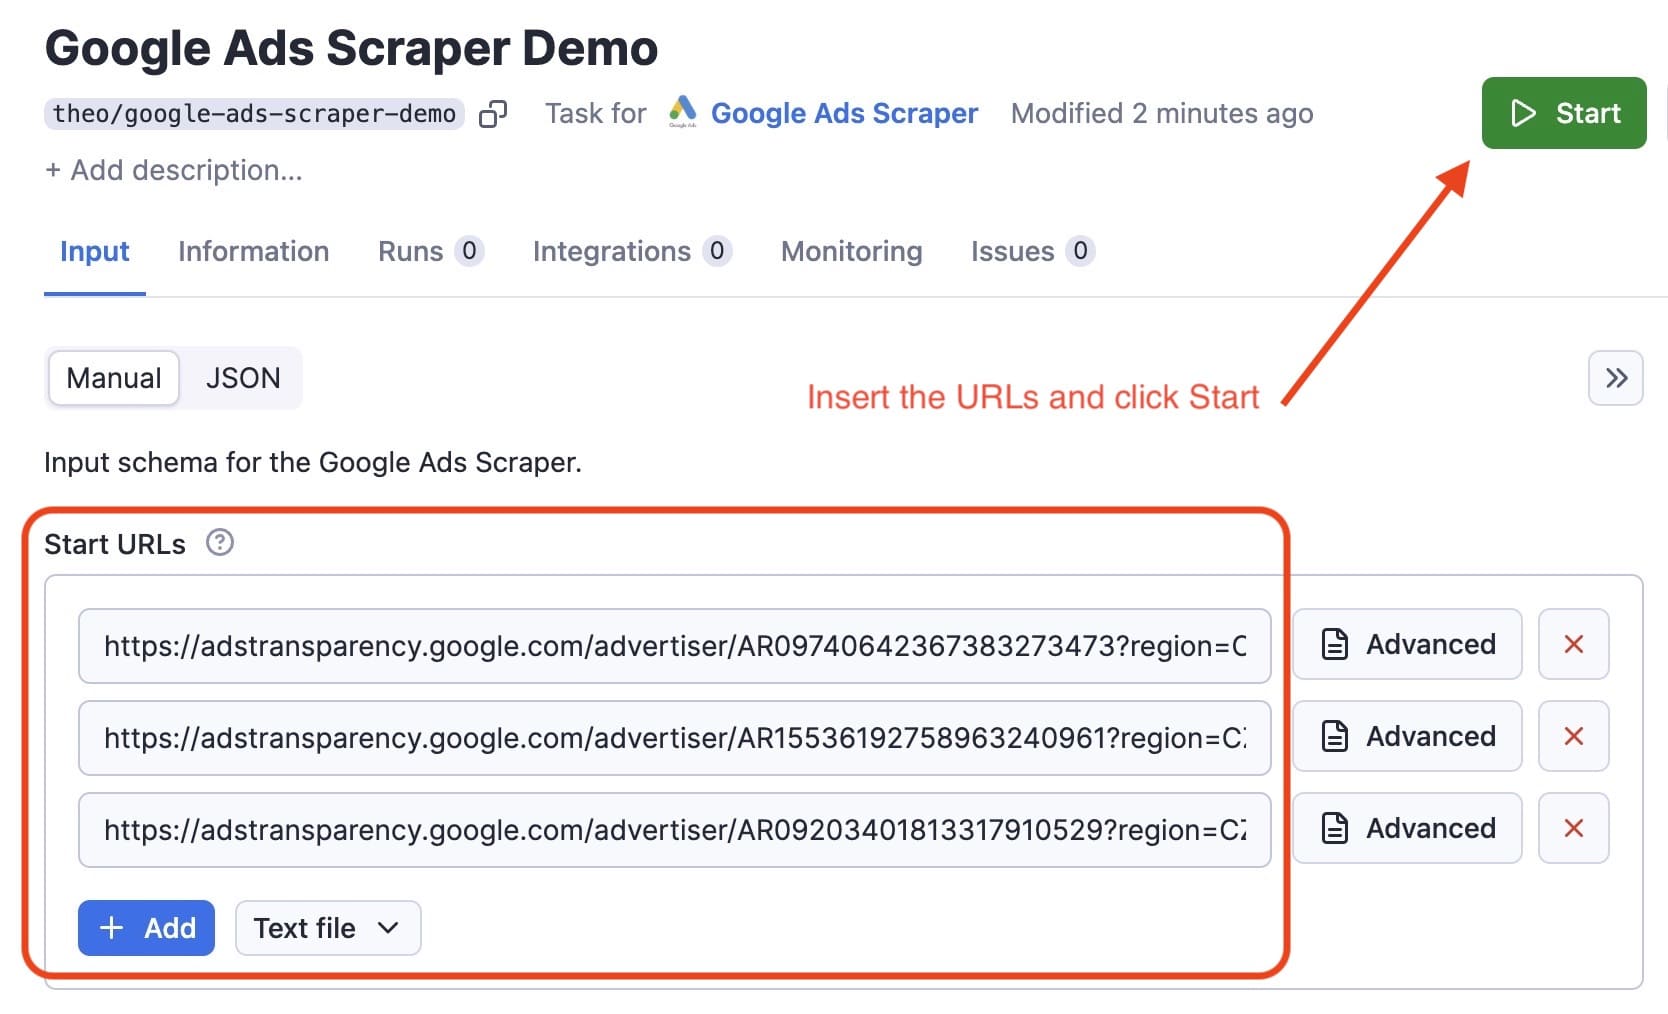Switch to the Monitoring tab

click(x=851, y=251)
